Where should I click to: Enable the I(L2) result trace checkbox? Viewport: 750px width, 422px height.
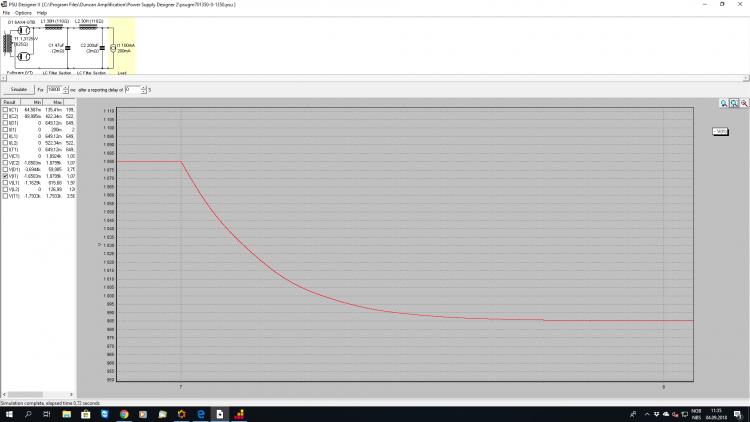(5, 143)
